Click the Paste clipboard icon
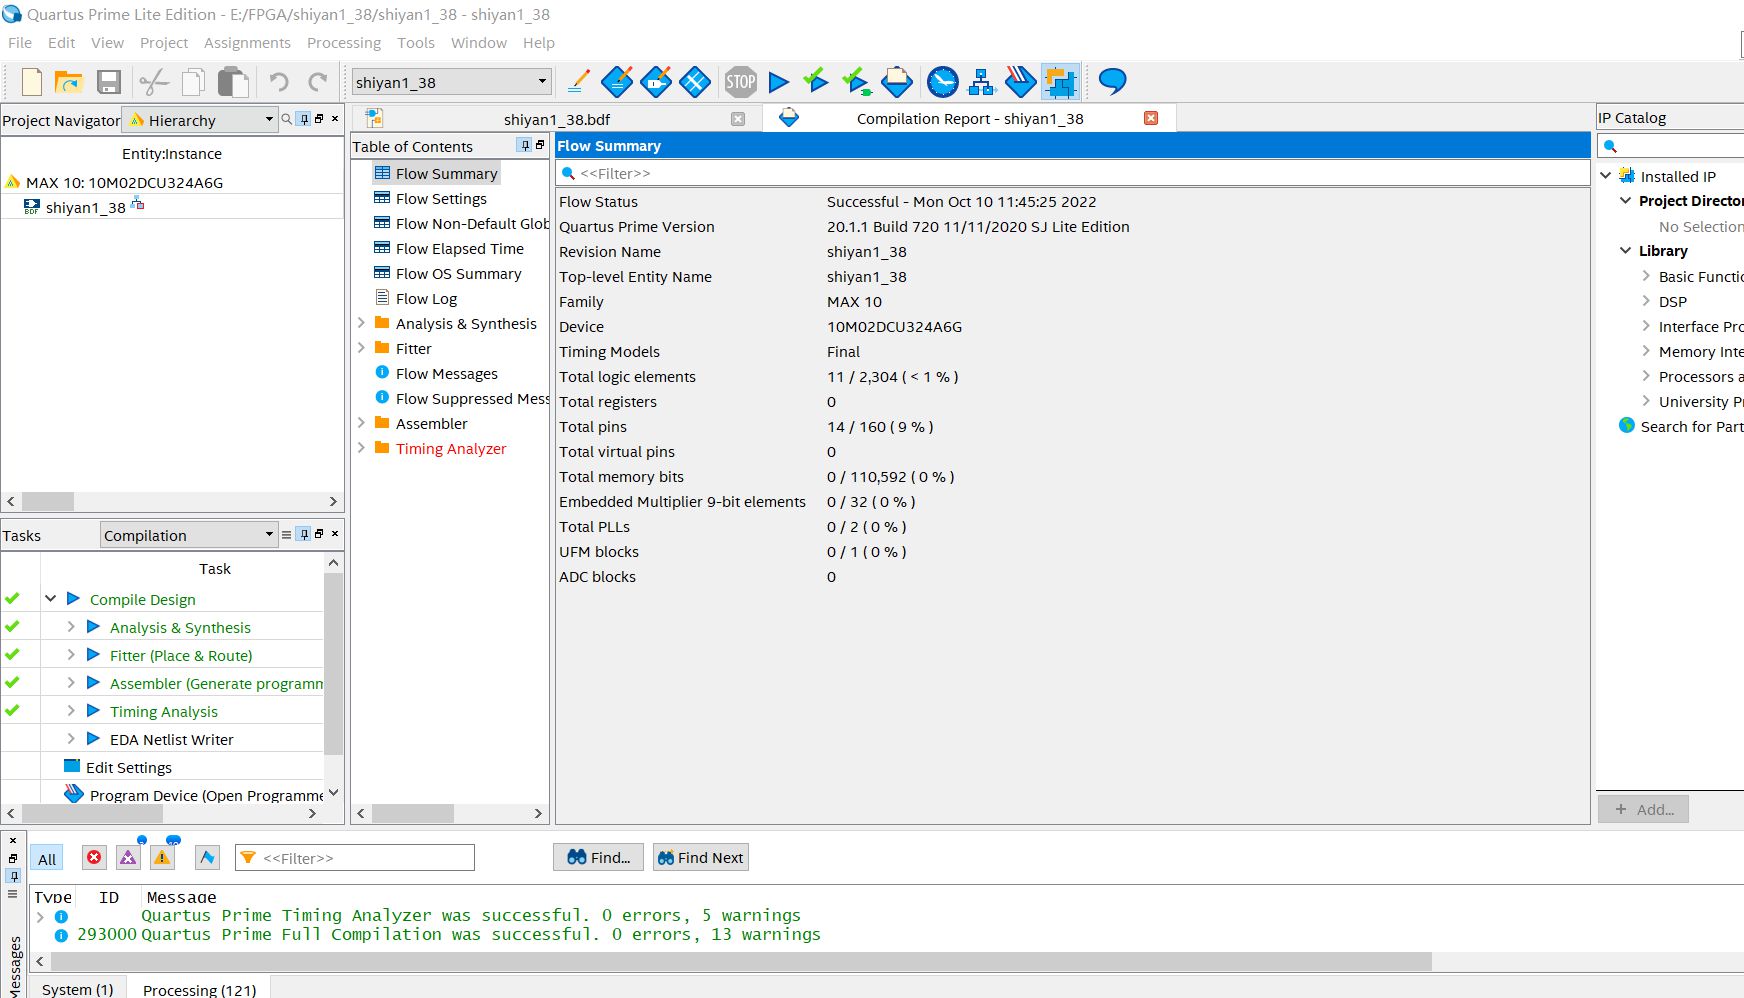1744x998 pixels. point(233,82)
